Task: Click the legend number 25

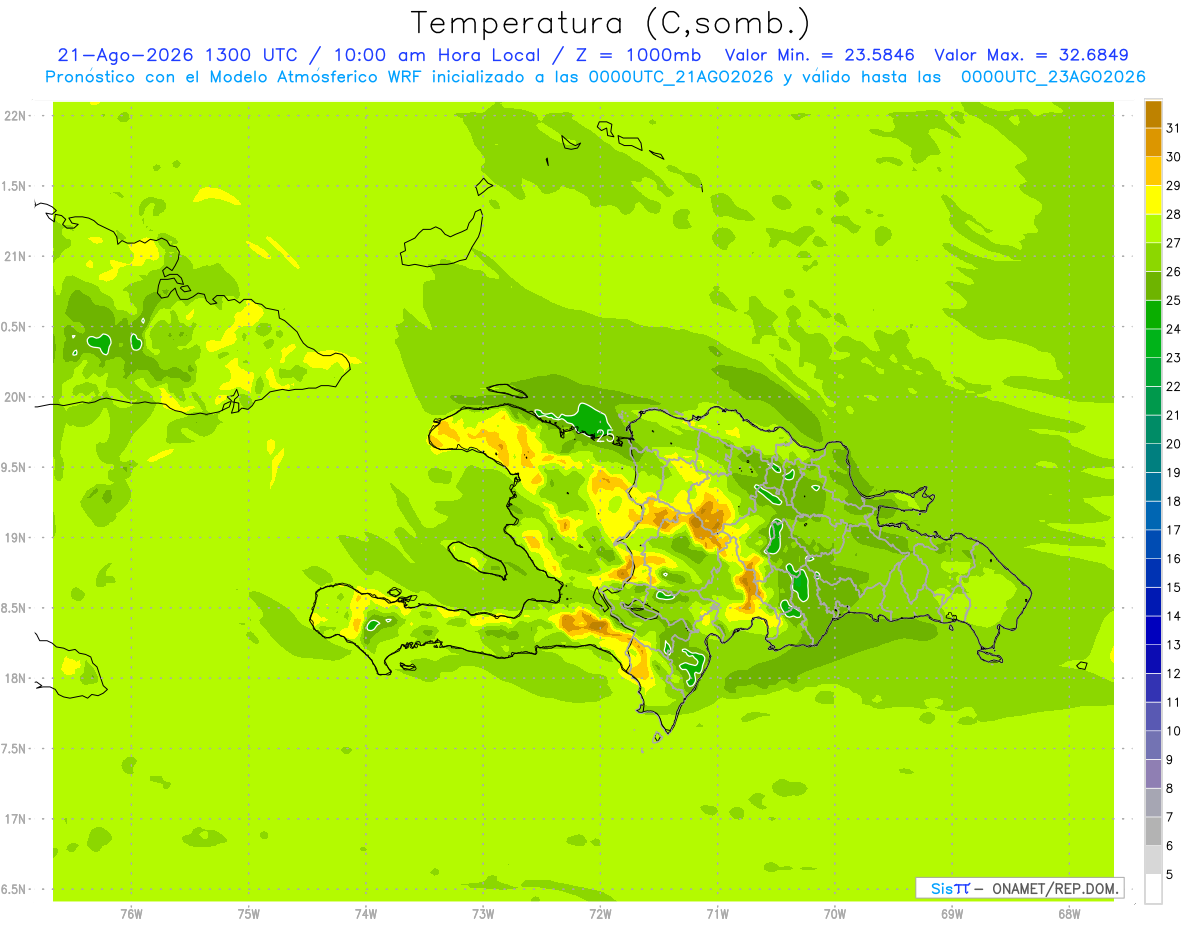Action: click(x=1174, y=301)
